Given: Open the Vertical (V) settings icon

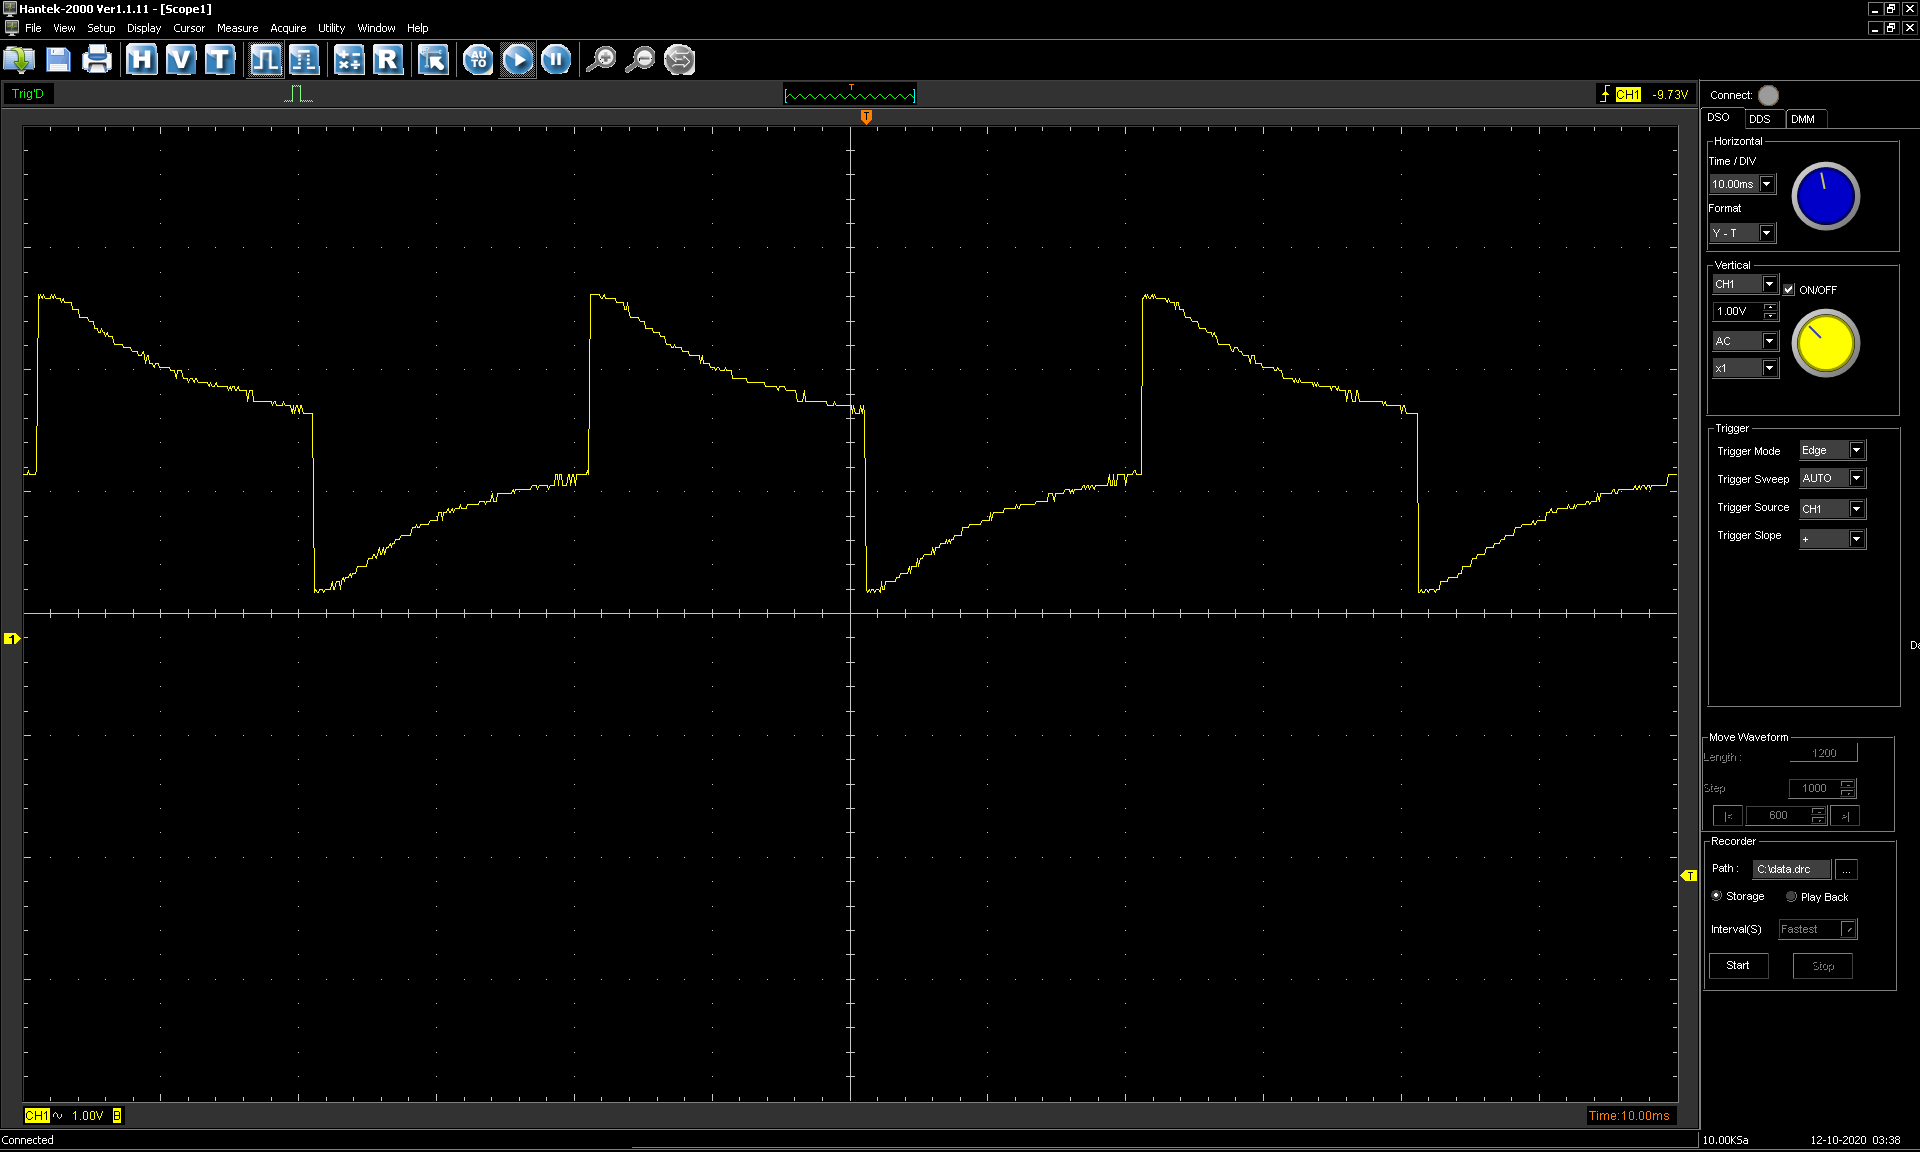Looking at the screenshot, I should coord(180,60).
